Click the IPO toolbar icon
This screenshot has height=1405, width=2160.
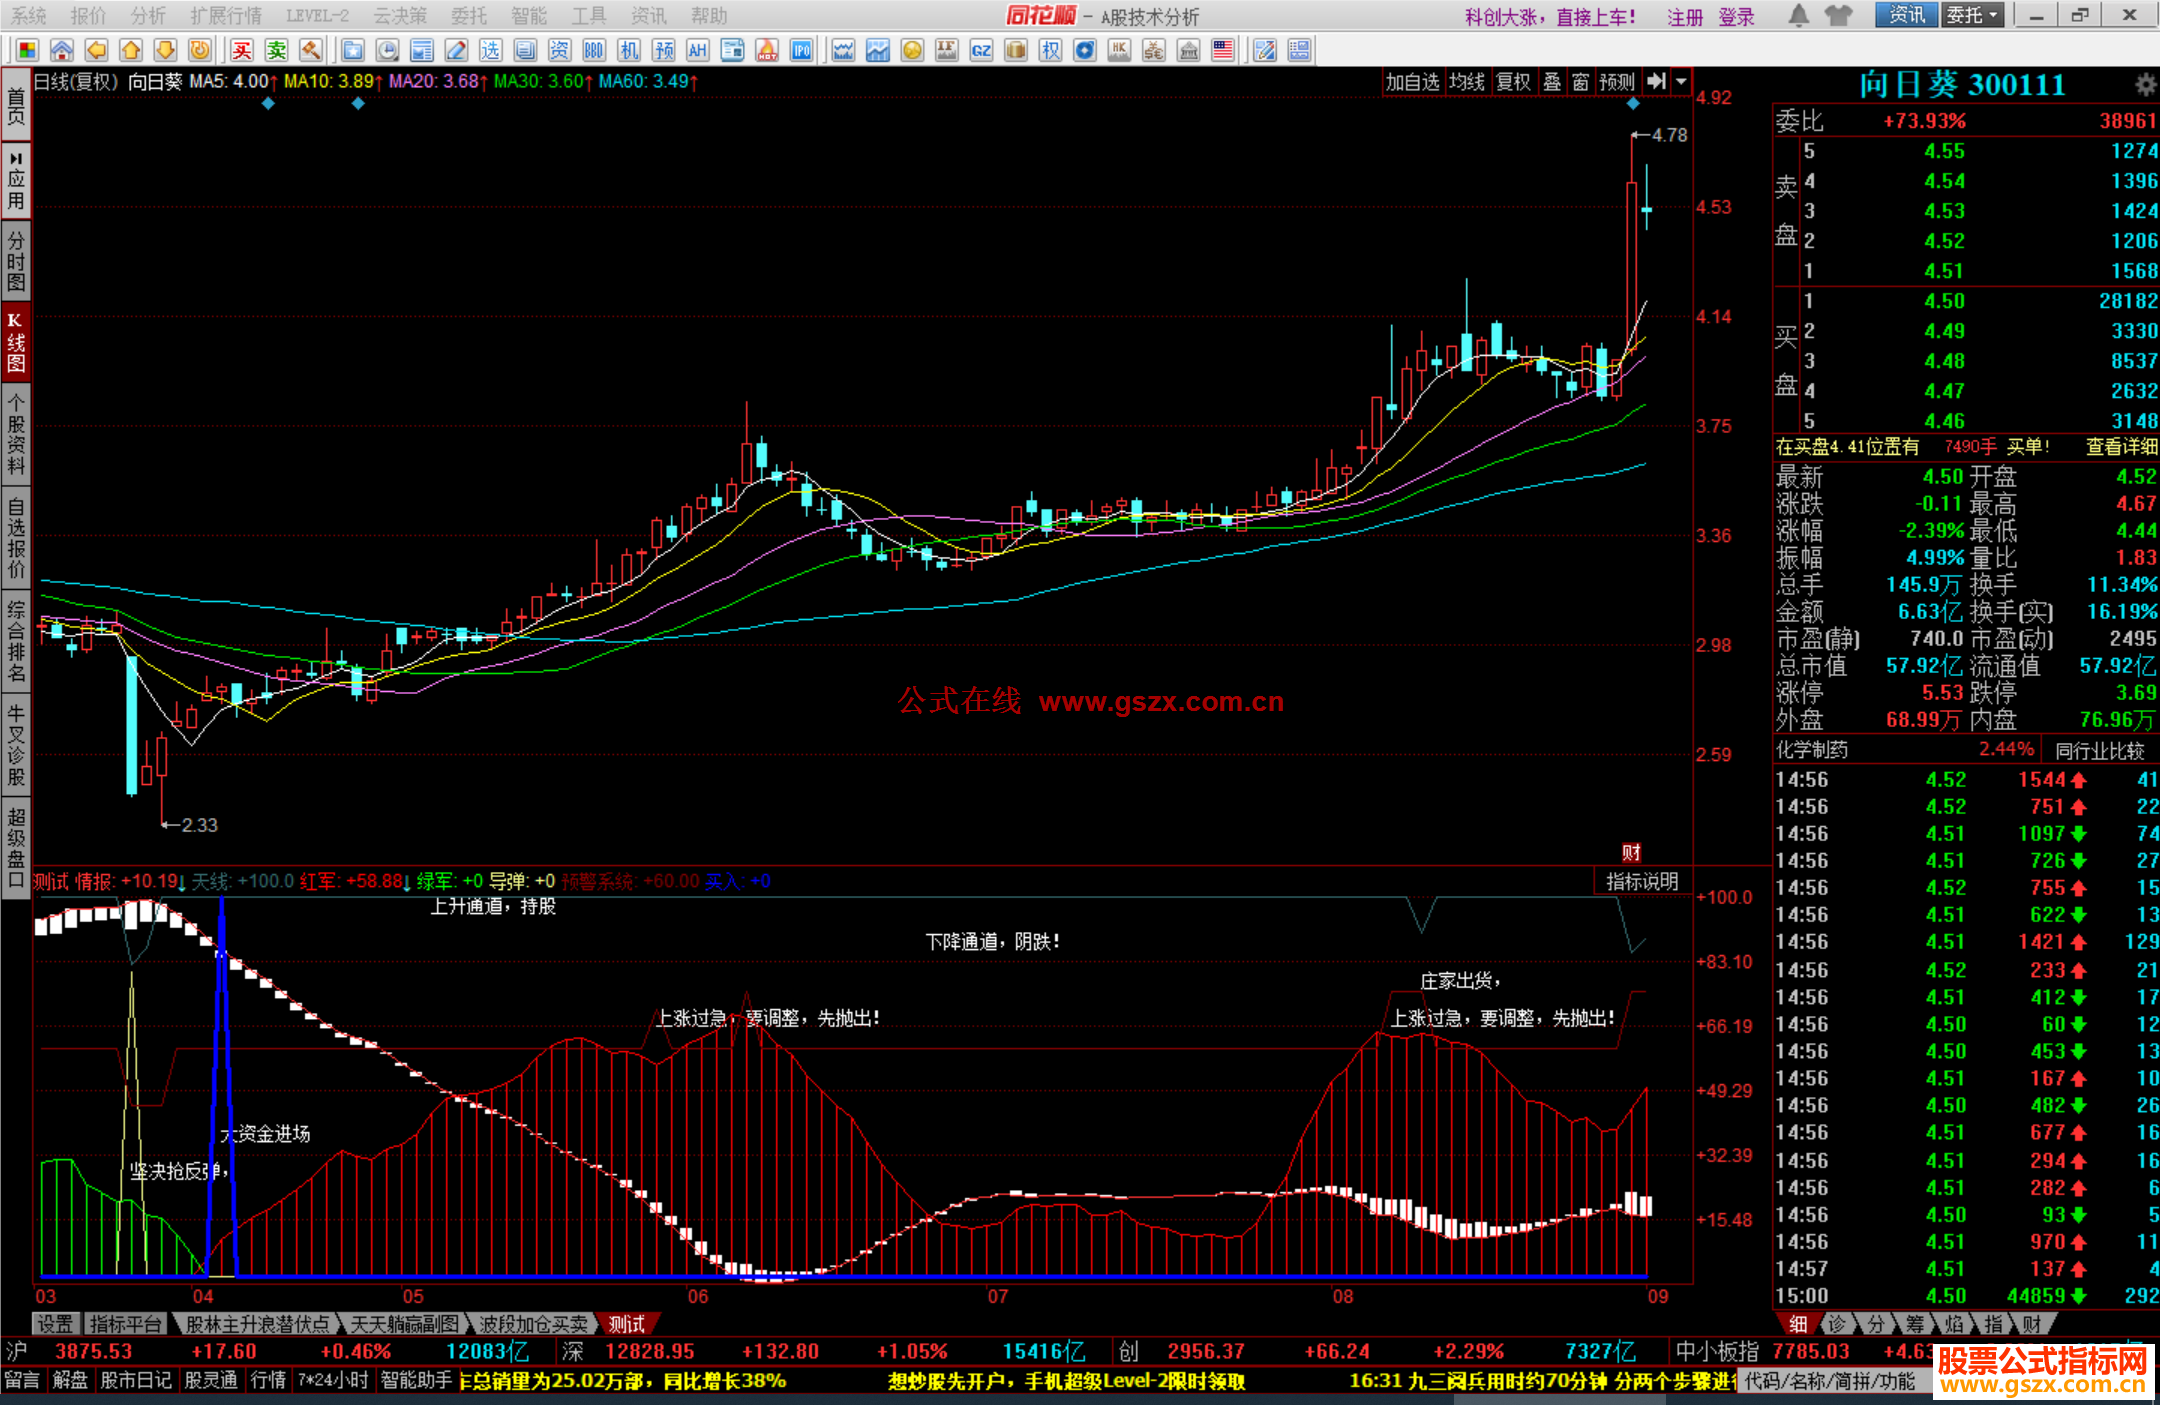coord(801,50)
